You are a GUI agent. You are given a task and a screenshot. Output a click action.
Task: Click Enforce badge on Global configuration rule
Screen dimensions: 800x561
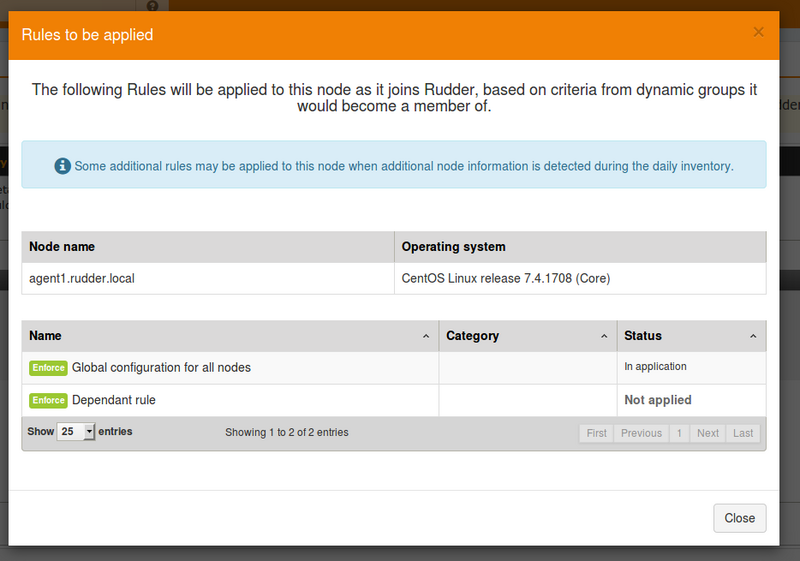[x=48, y=368]
